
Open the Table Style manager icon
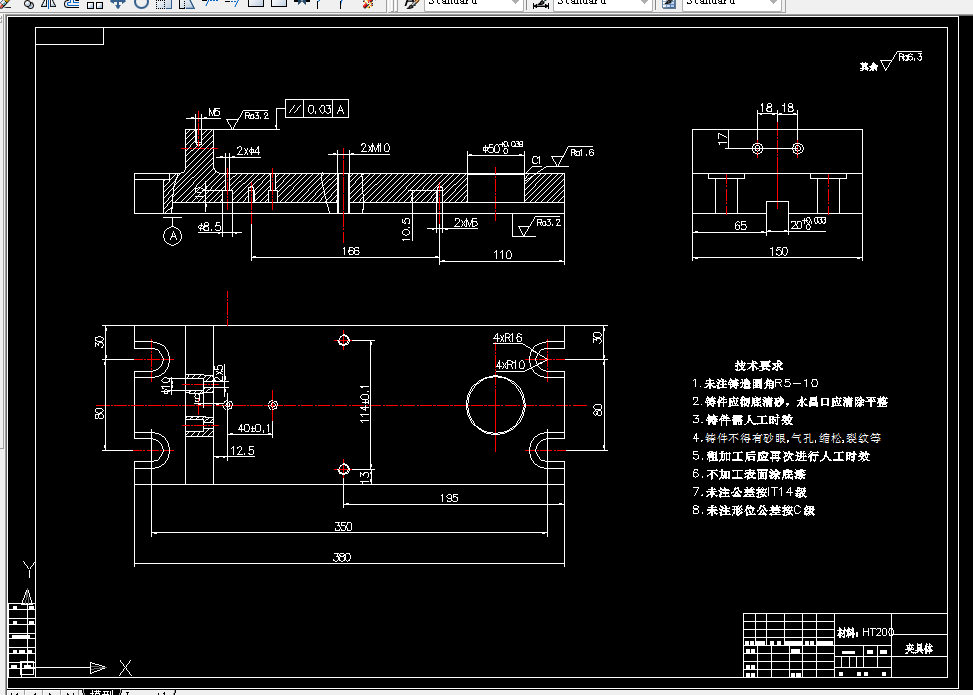pyautogui.click(x=669, y=3)
